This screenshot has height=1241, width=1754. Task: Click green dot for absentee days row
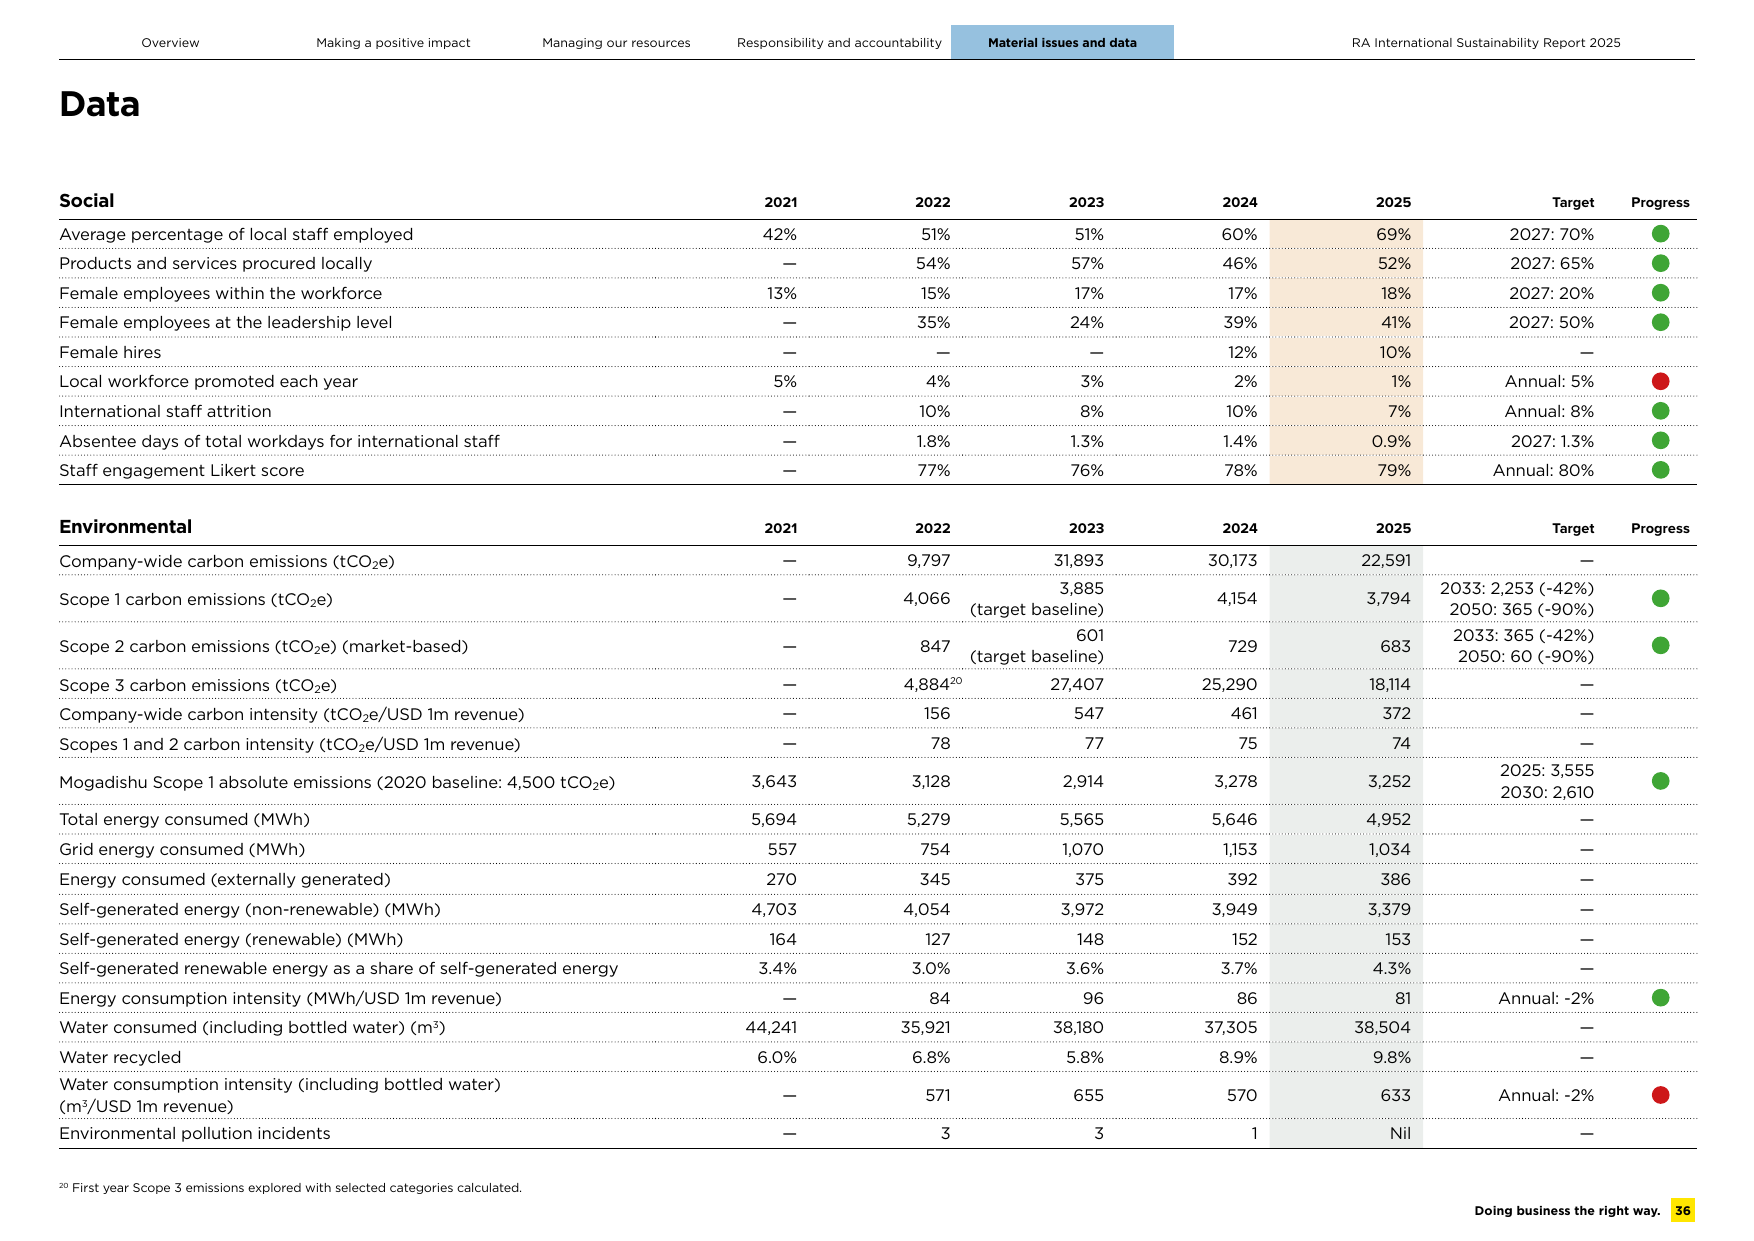[1661, 440]
